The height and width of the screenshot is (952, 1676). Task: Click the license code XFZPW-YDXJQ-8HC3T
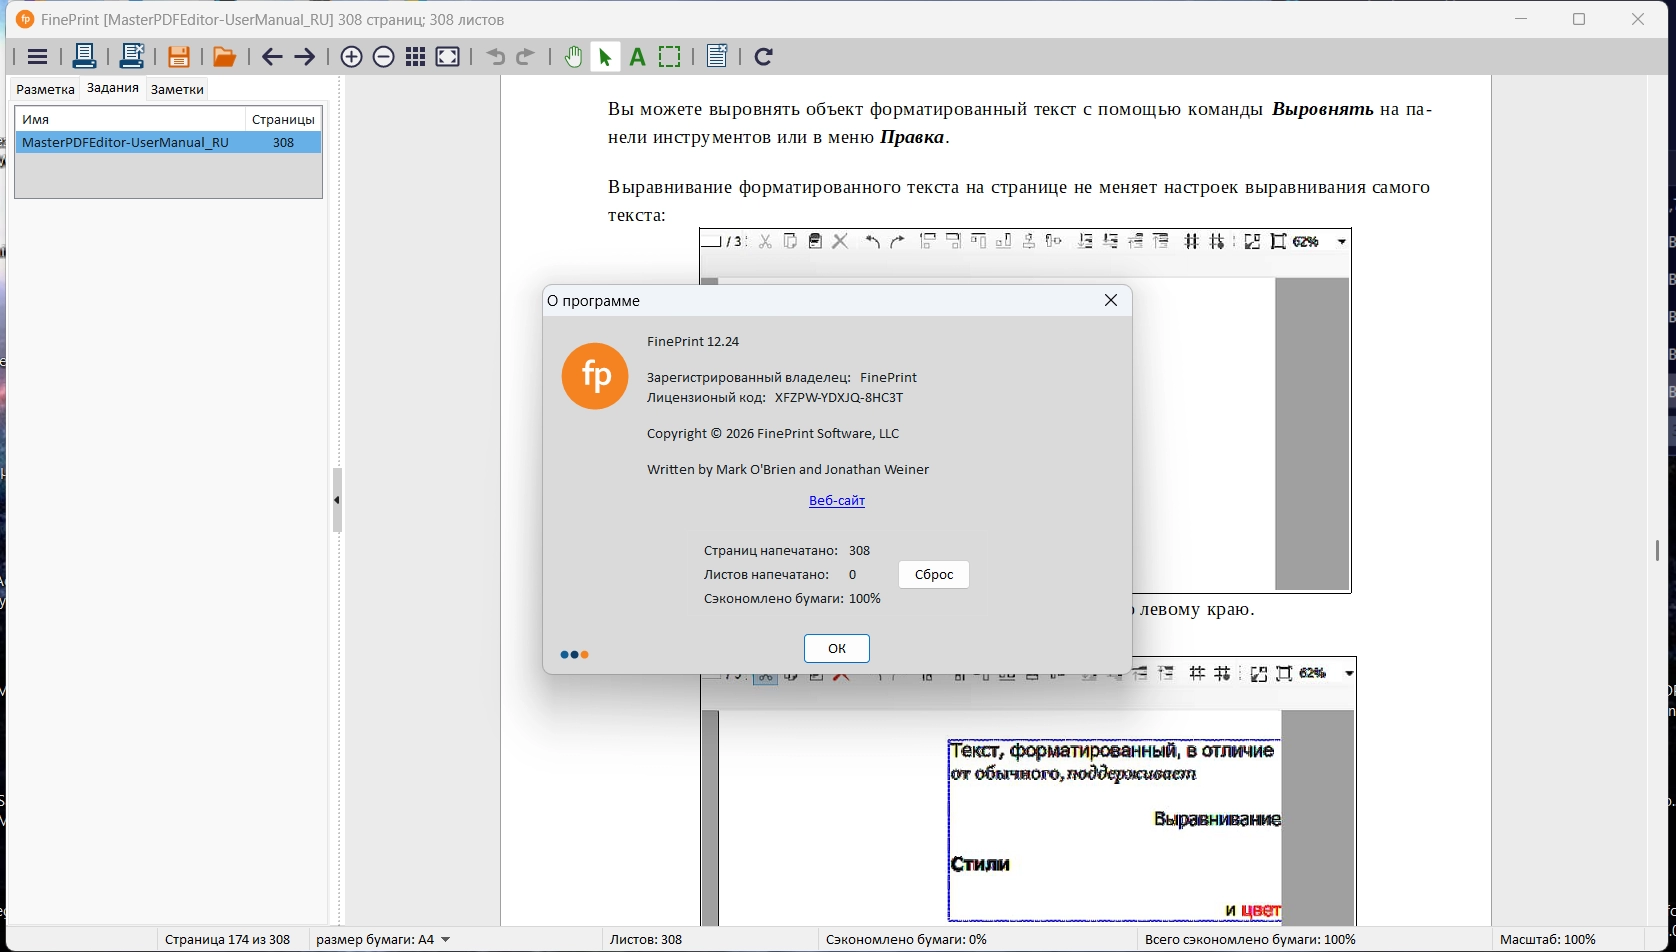pyautogui.click(x=839, y=398)
